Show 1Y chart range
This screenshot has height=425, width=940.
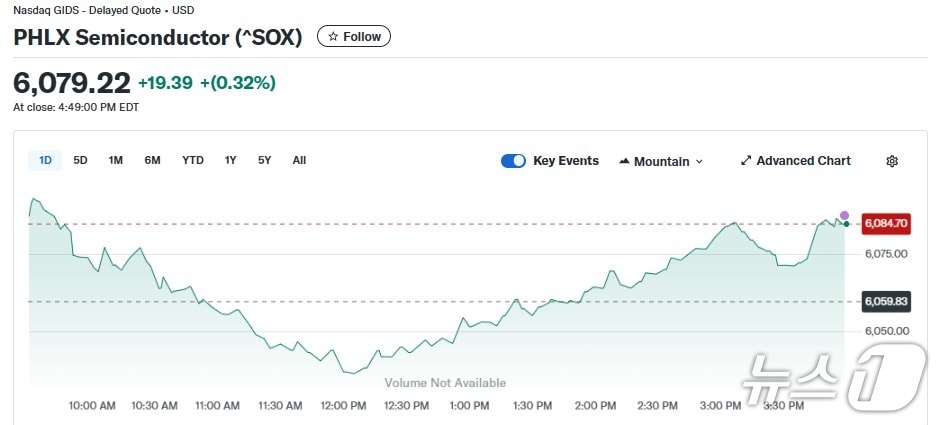(230, 160)
